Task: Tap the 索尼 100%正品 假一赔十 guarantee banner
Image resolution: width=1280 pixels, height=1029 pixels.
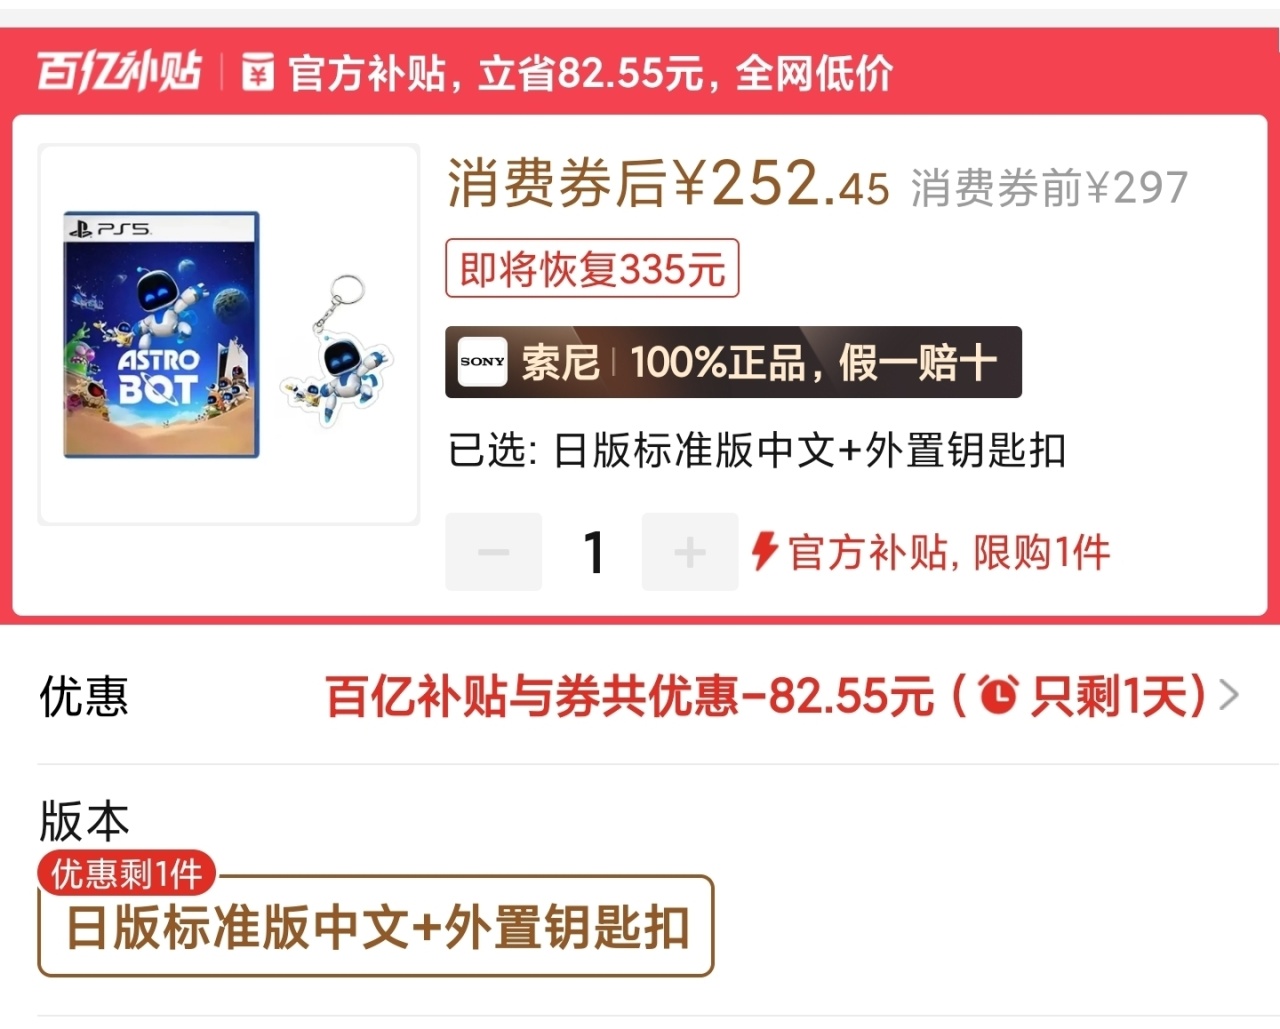Action: 733,362
